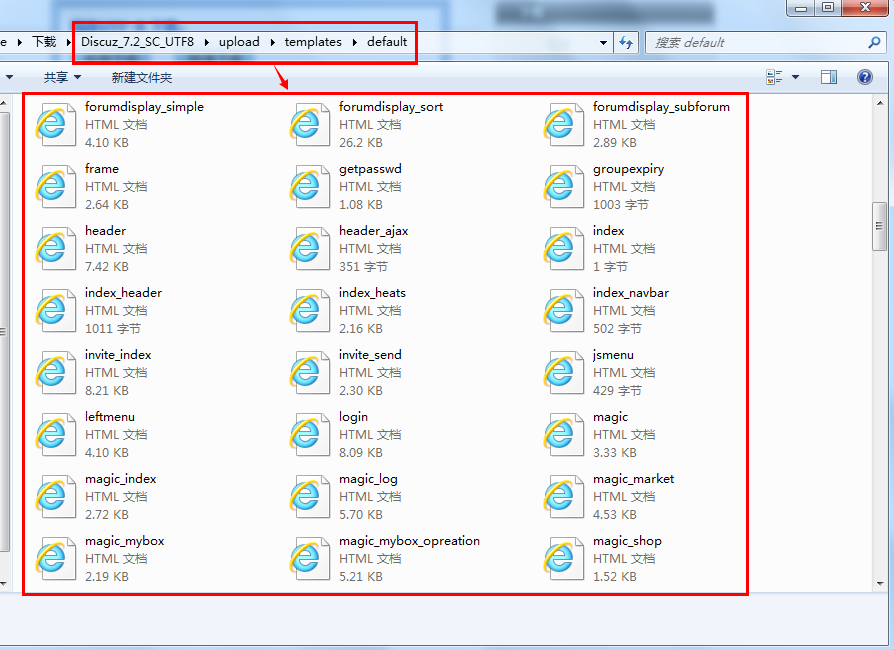The height and width of the screenshot is (650, 894).
Task: Click the file list scroll down arrow
Action: coord(880,584)
